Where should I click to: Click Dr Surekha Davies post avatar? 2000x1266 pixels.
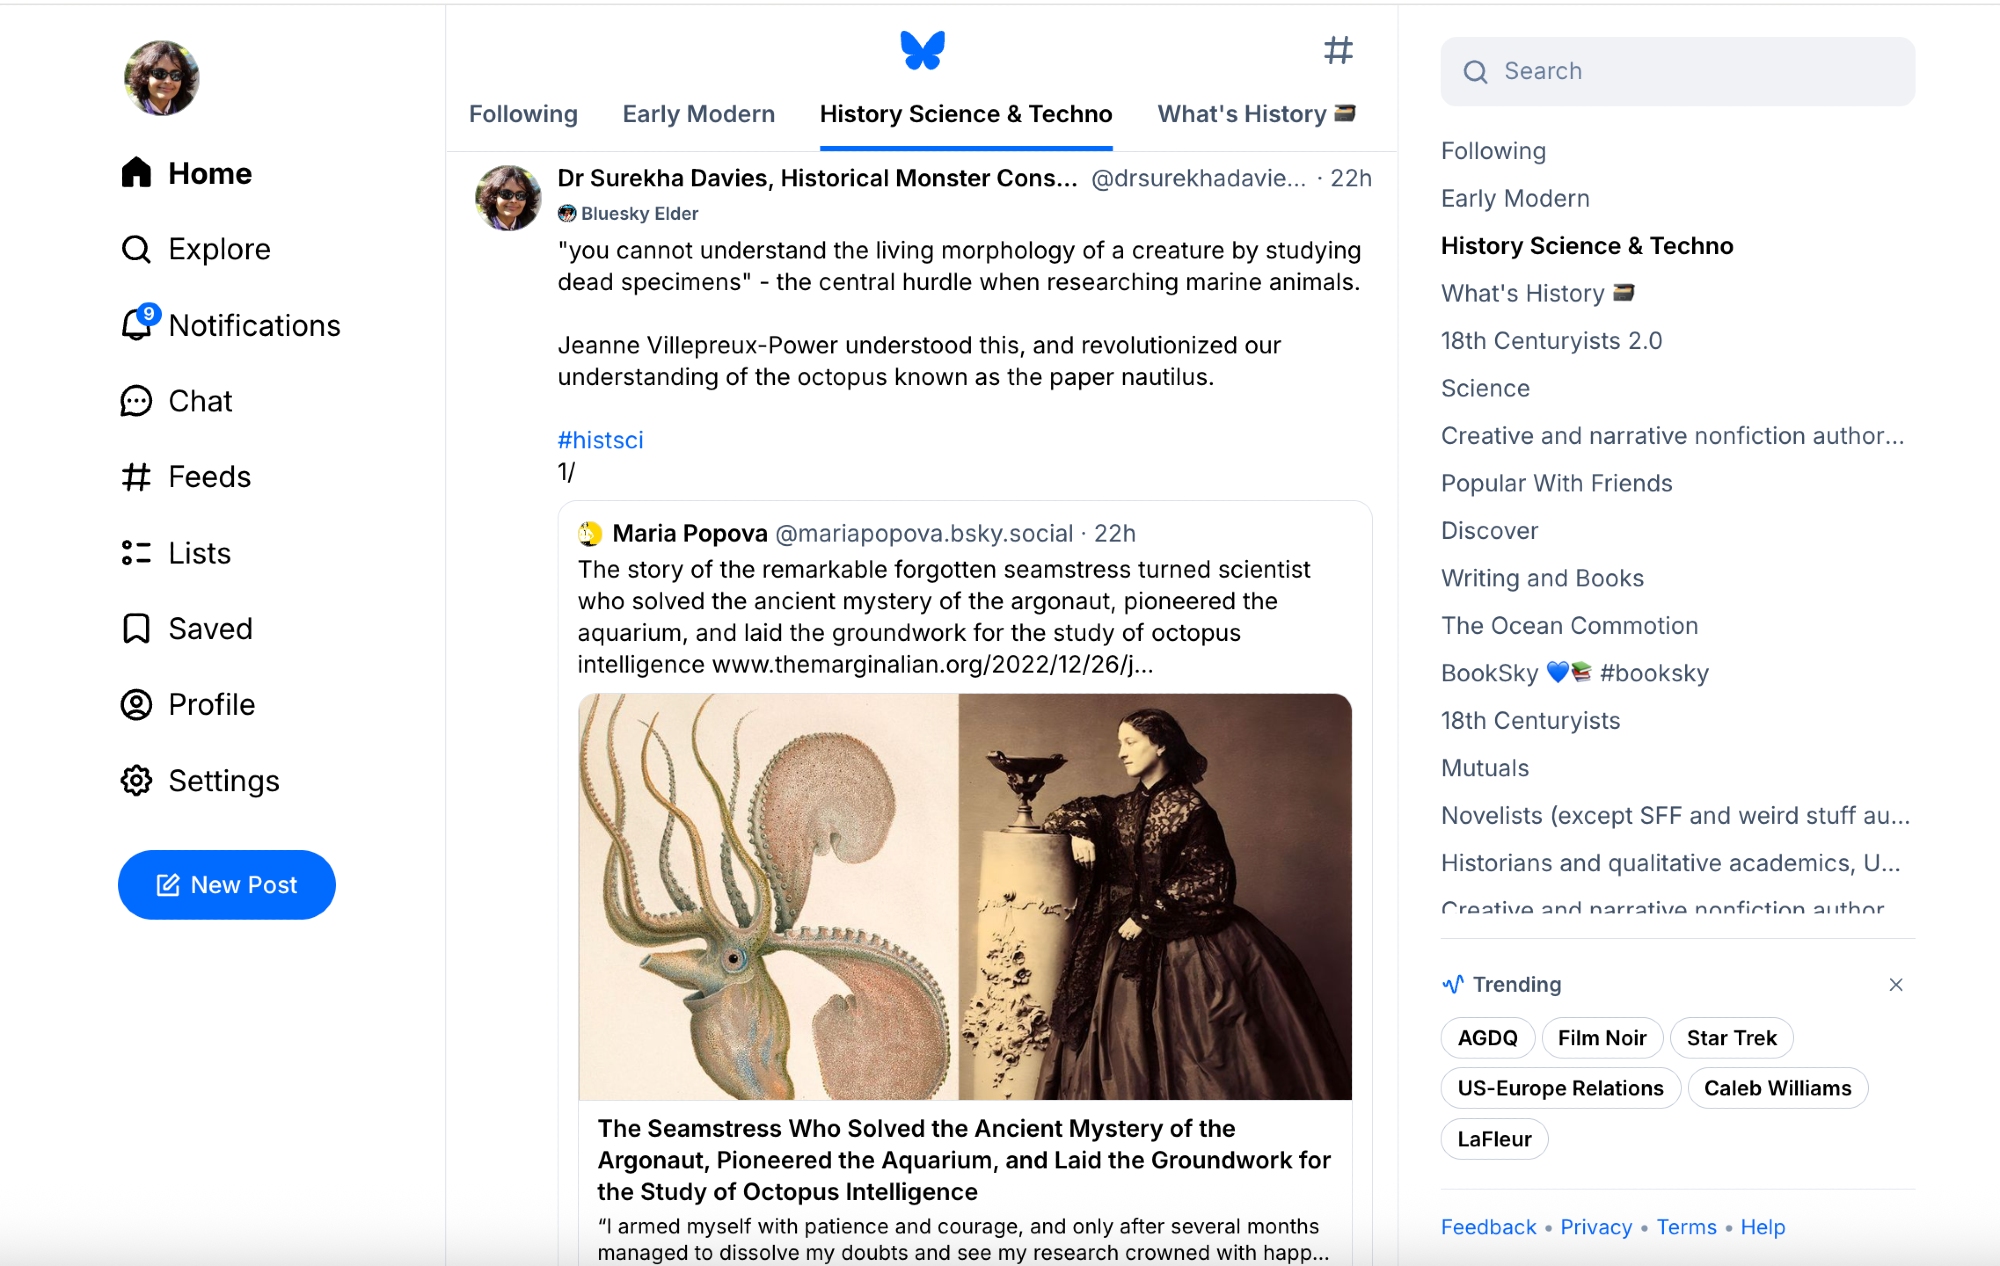pos(508,197)
